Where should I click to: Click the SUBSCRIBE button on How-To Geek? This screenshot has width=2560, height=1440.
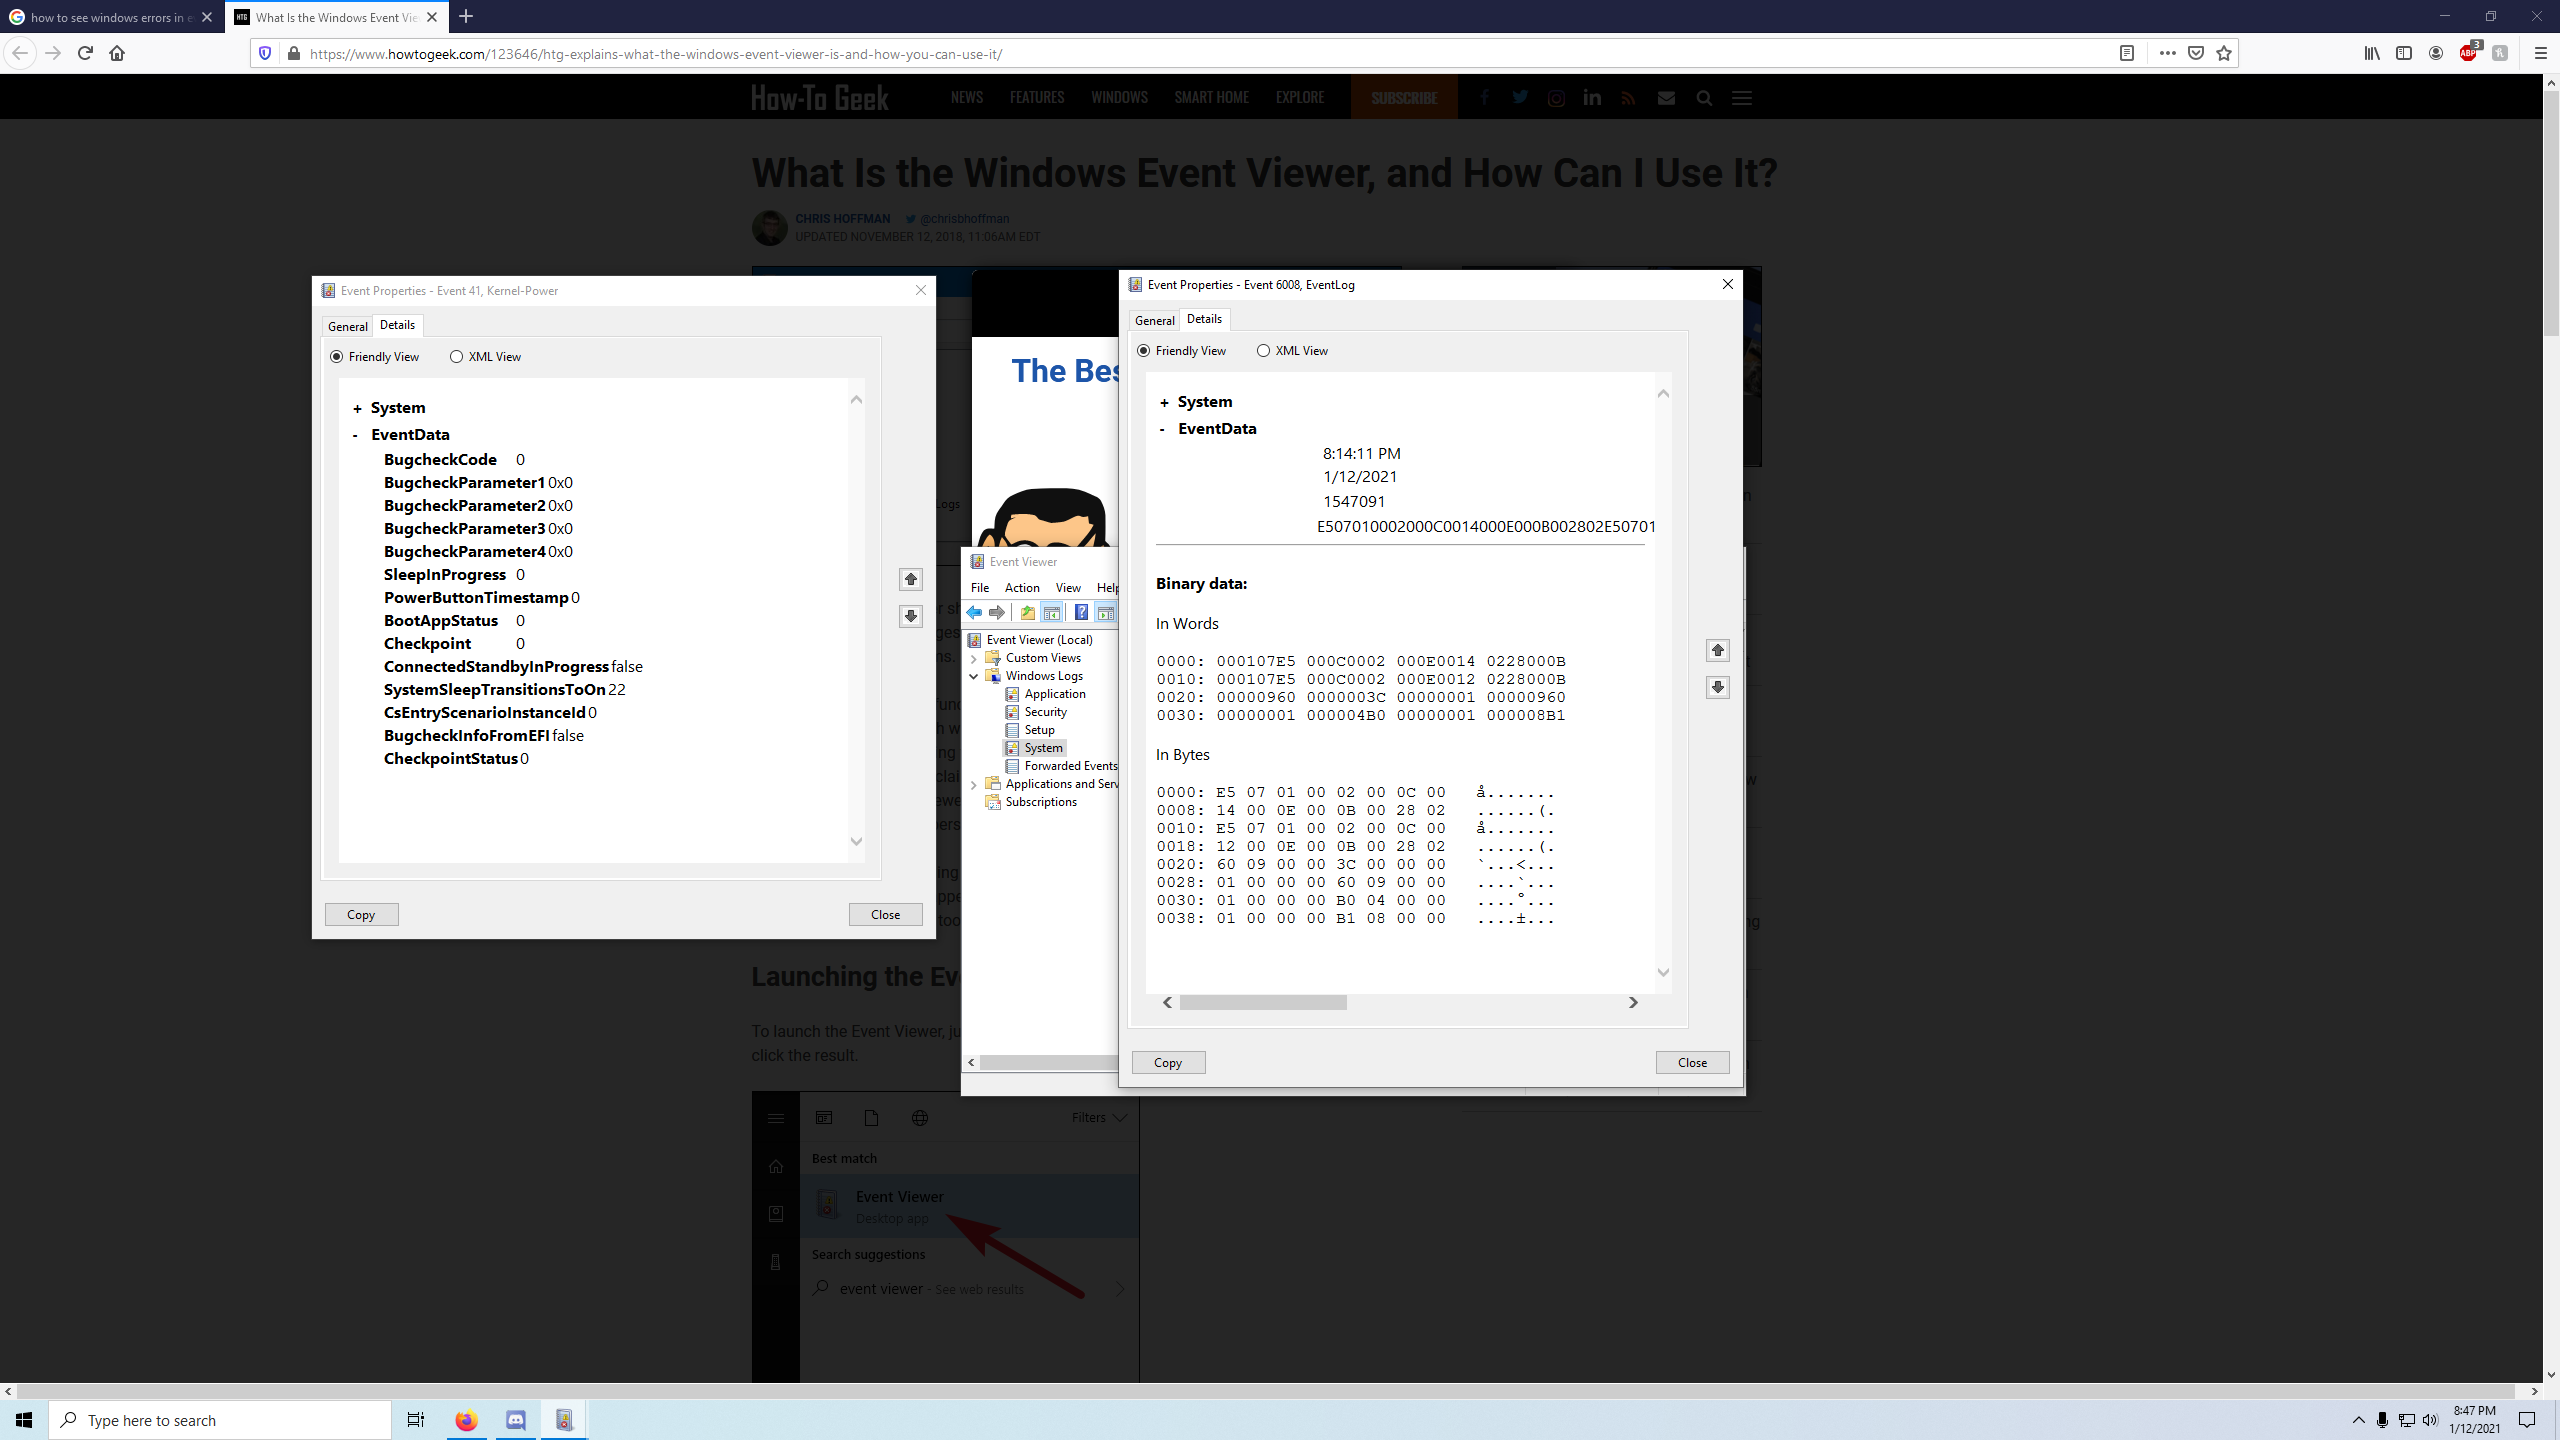(x=1404, y=98)
